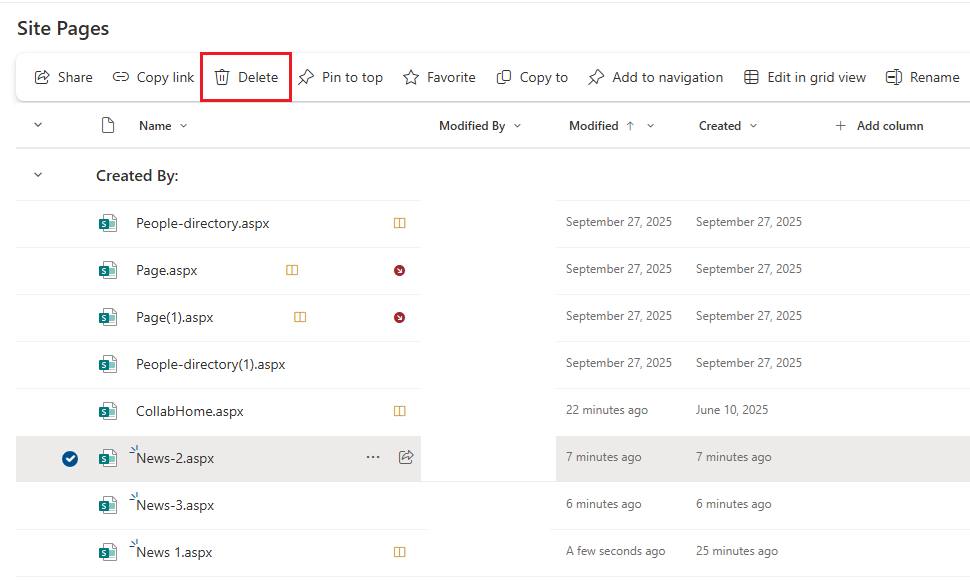Click the yellow book icon on CollabHome.aspx row

[400, 411]
